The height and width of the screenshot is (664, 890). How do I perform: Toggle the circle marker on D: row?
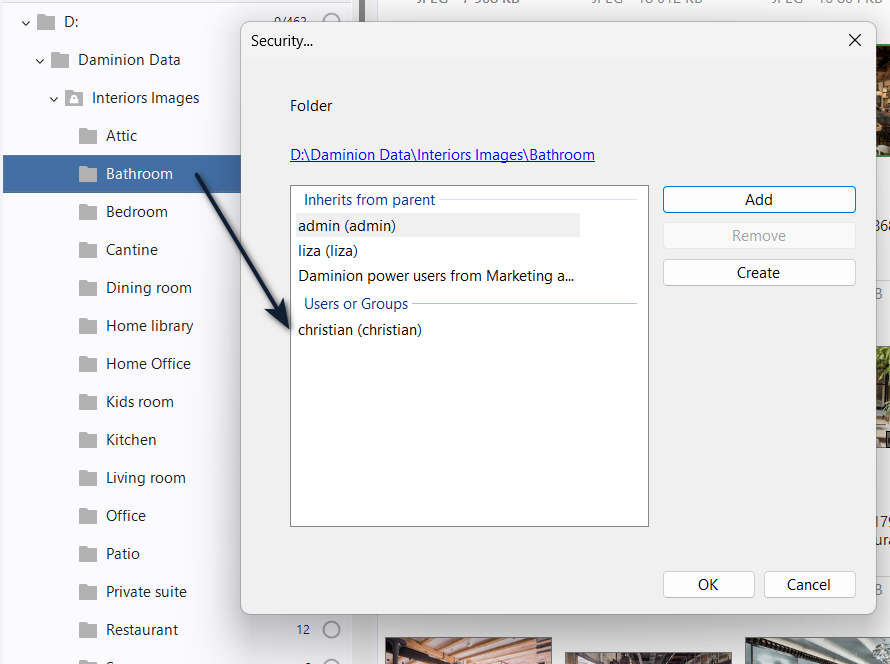[331, 22]
